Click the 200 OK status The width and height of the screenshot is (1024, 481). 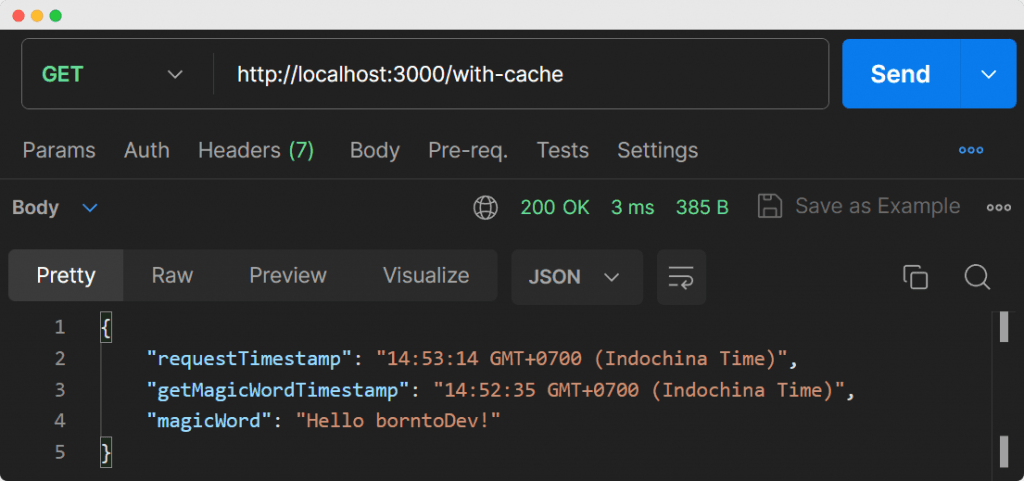(554, 208)
